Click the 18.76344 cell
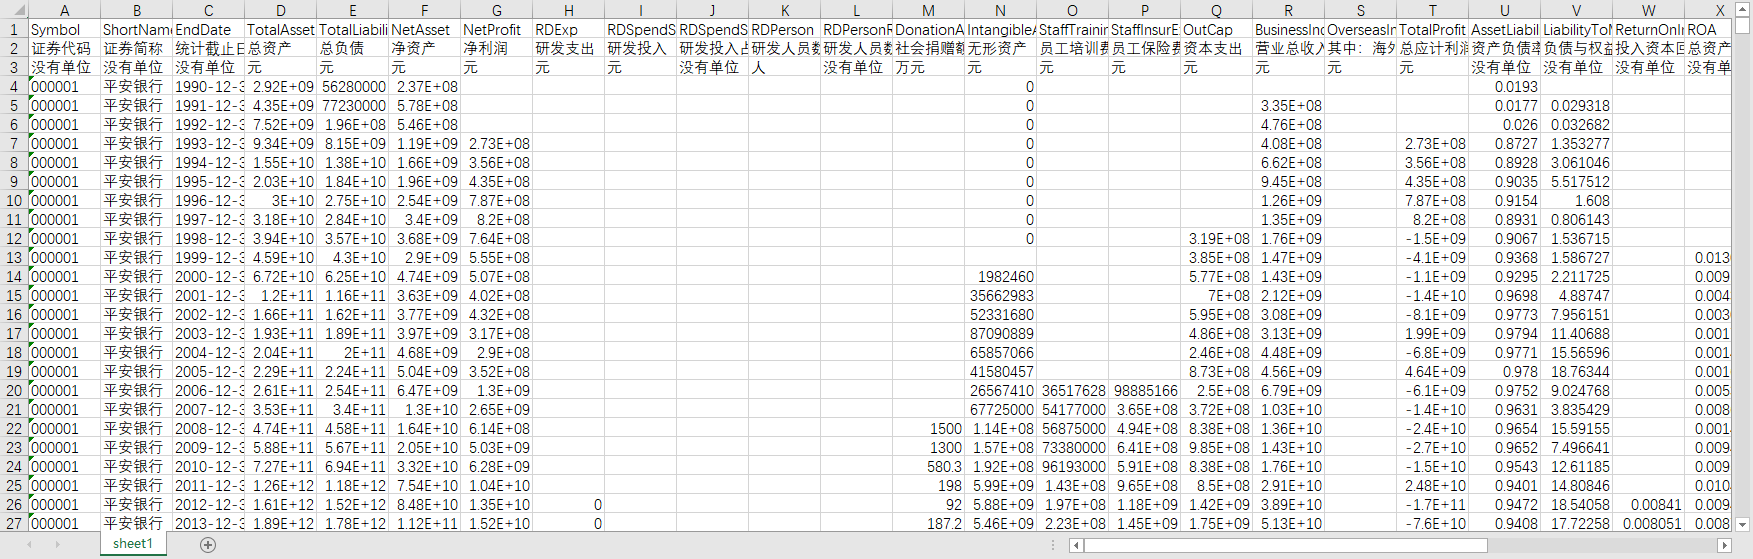This screenshot has height=559, width=1753. (1577, 372)
